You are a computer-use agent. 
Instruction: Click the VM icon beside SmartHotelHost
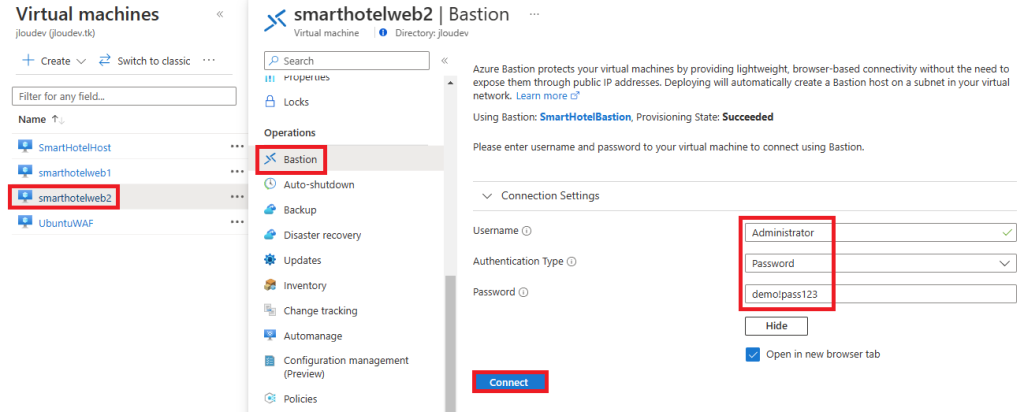25,147
